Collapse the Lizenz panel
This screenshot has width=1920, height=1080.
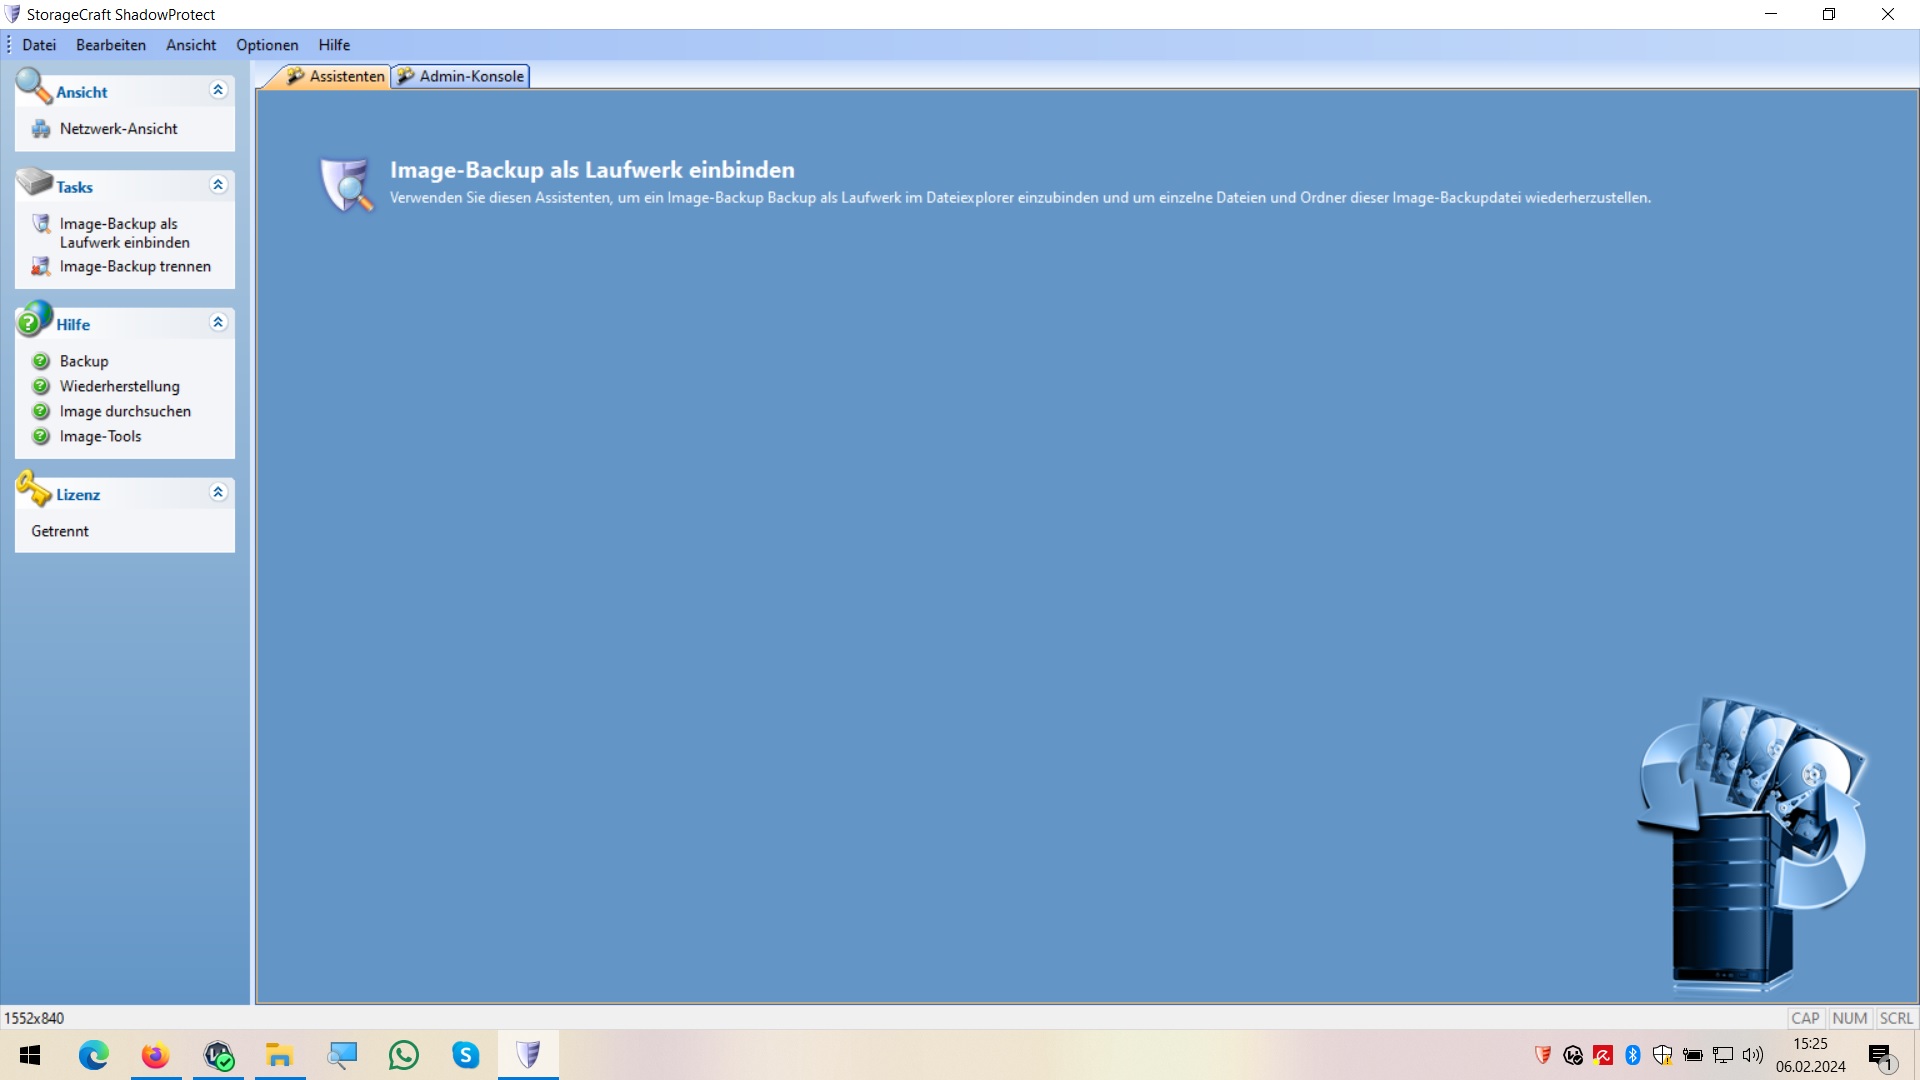click(x=218, y=492)
